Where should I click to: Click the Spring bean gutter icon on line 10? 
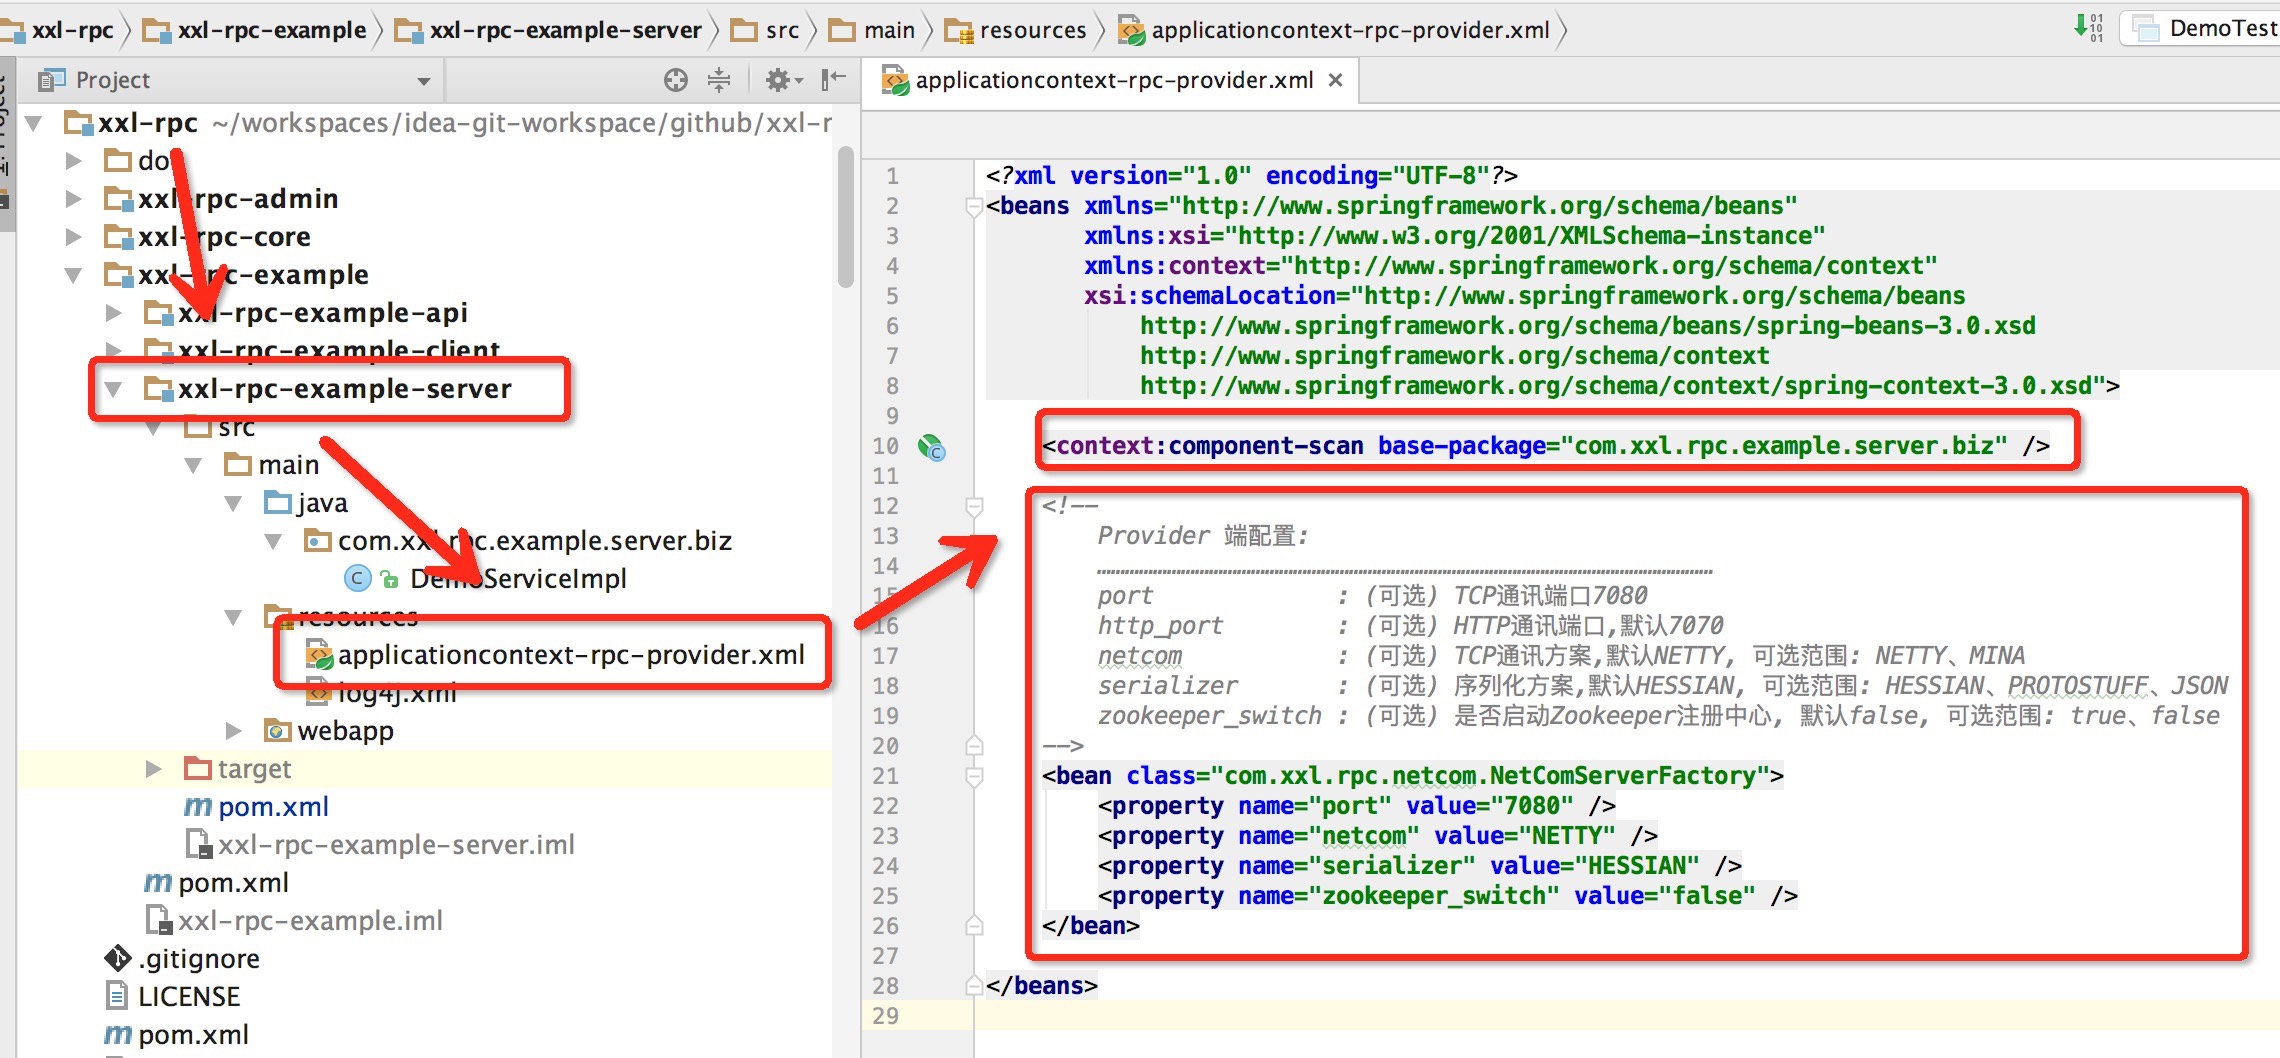pos(931,447)
